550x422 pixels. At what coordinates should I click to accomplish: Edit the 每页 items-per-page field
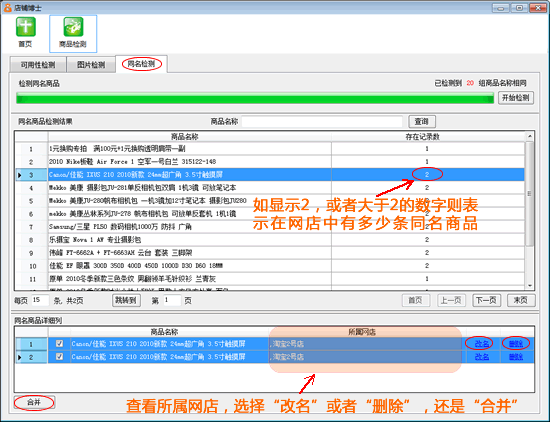click(40, 300)
